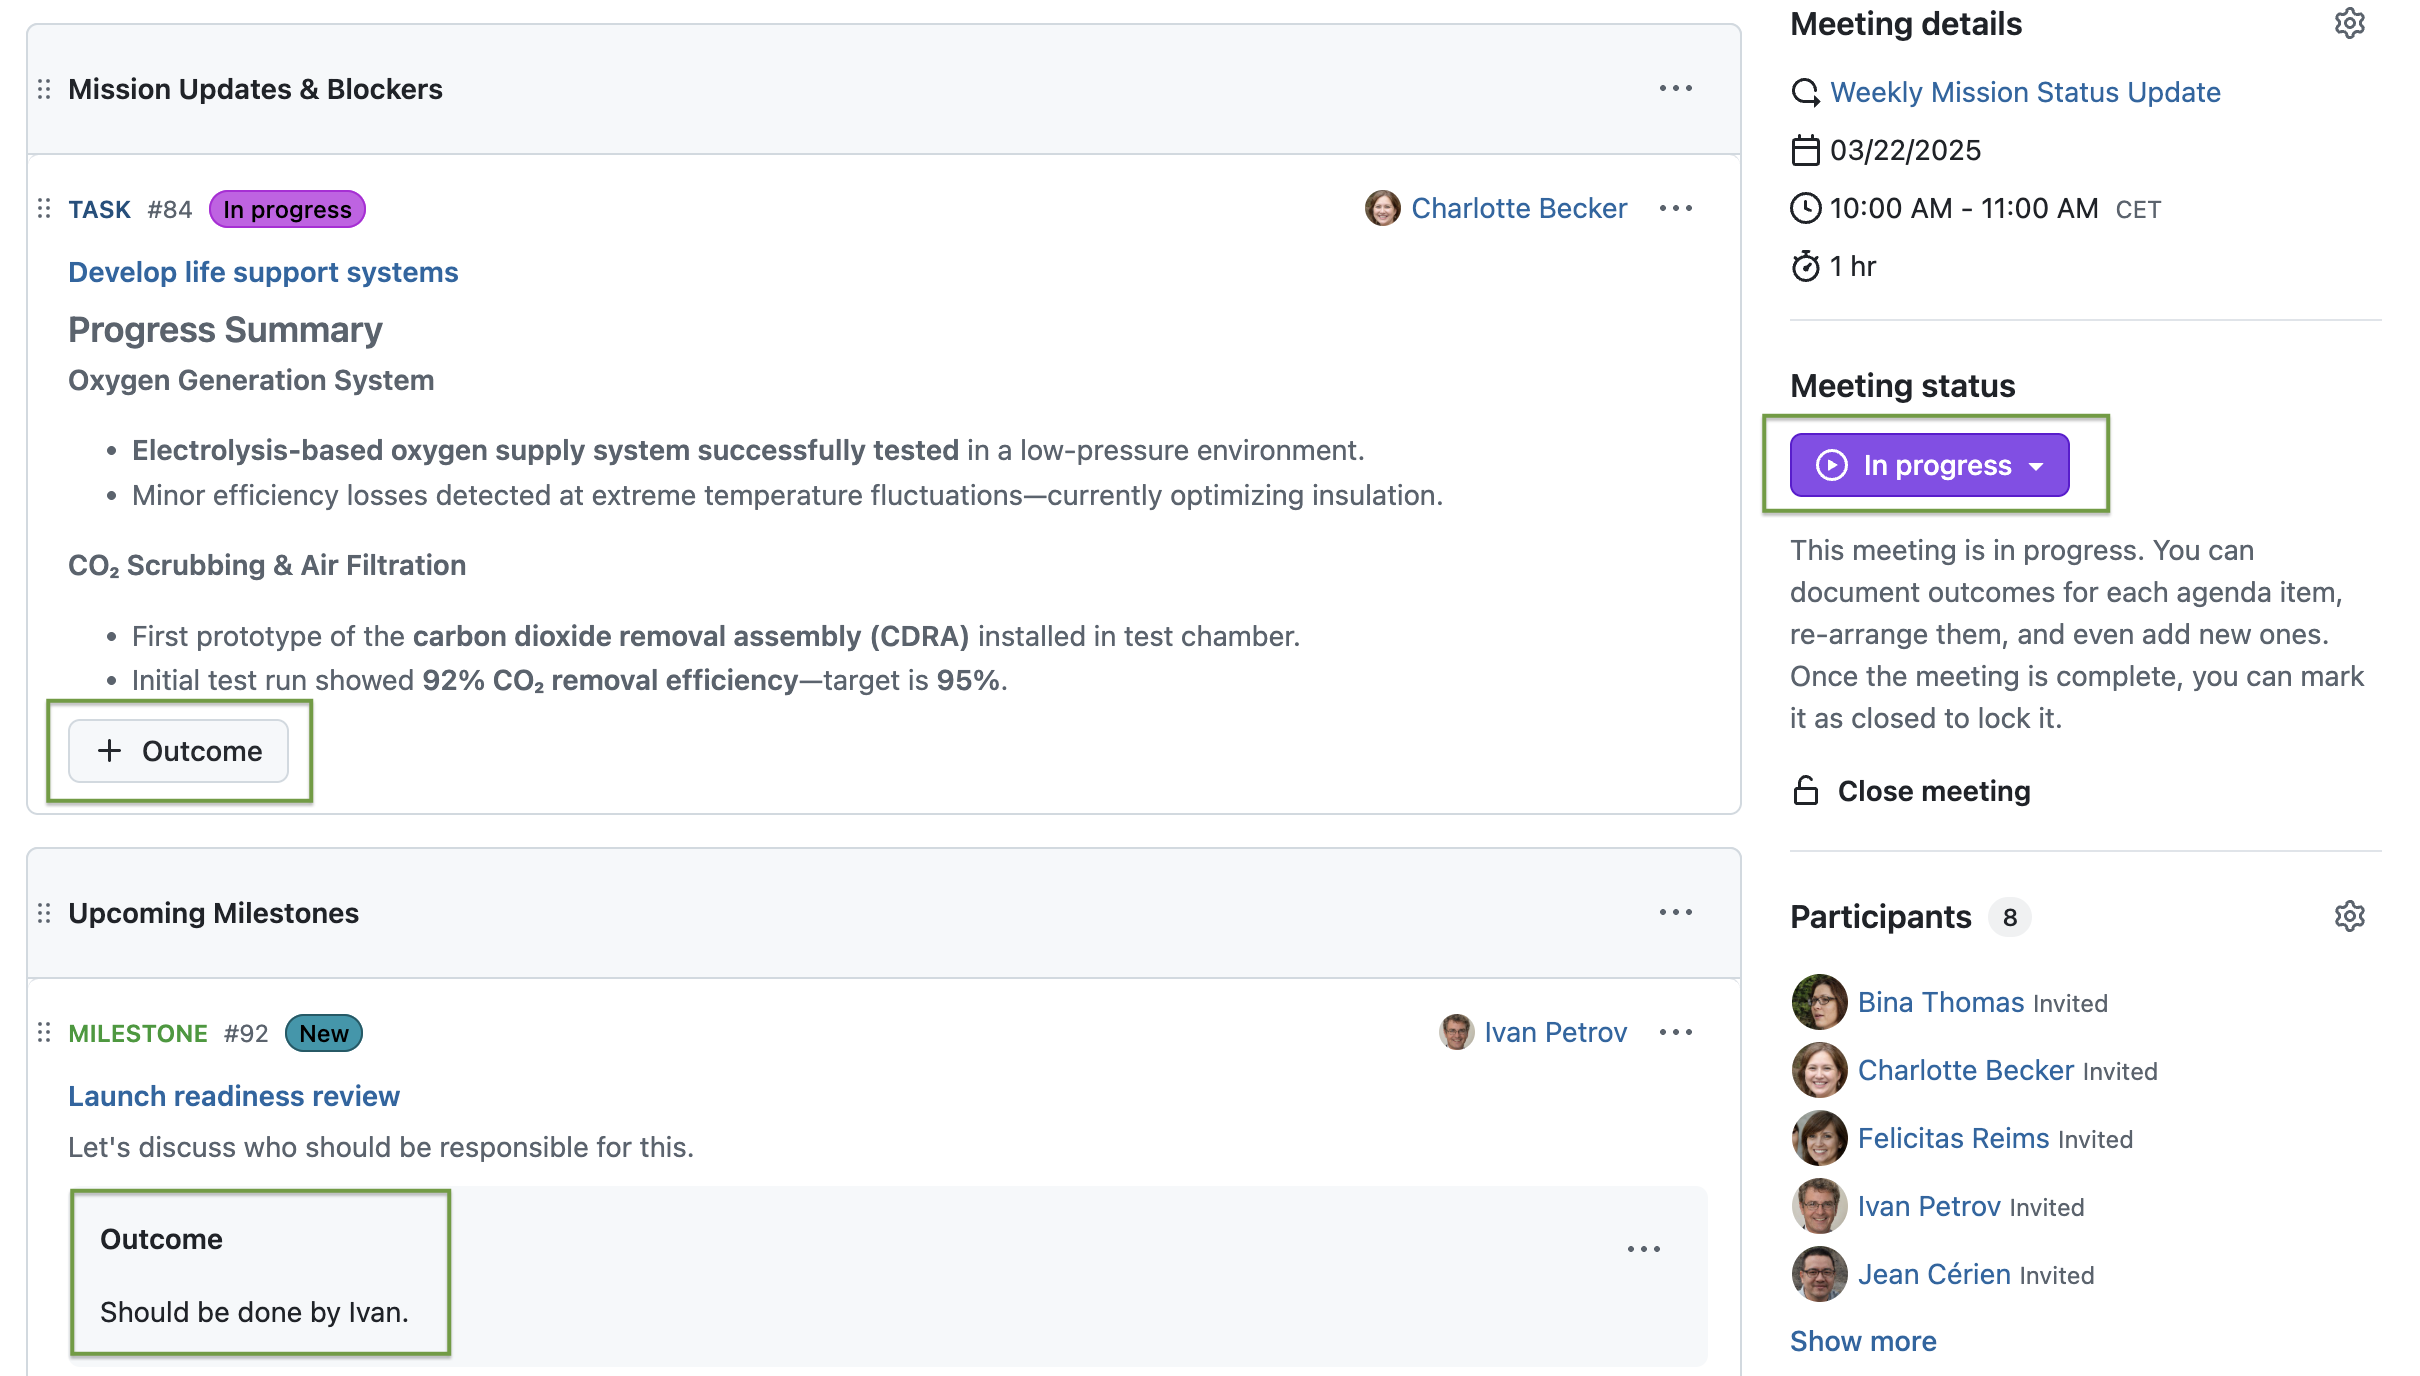Open the Meeting details settings gear
This screenshot has height=1376, width=2420.
pos(2348,24)
